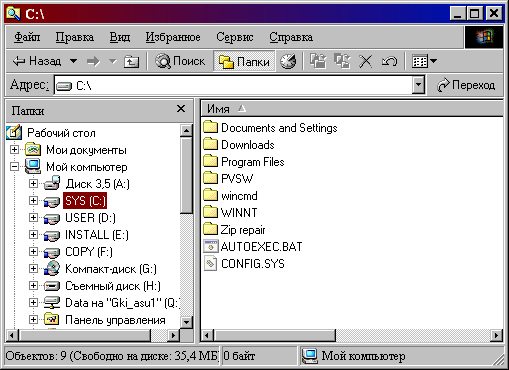Click the SYS (C:) drive icon
Viewport: 509px width, 370px height.
pyautogui.click(x=52, y=201)
